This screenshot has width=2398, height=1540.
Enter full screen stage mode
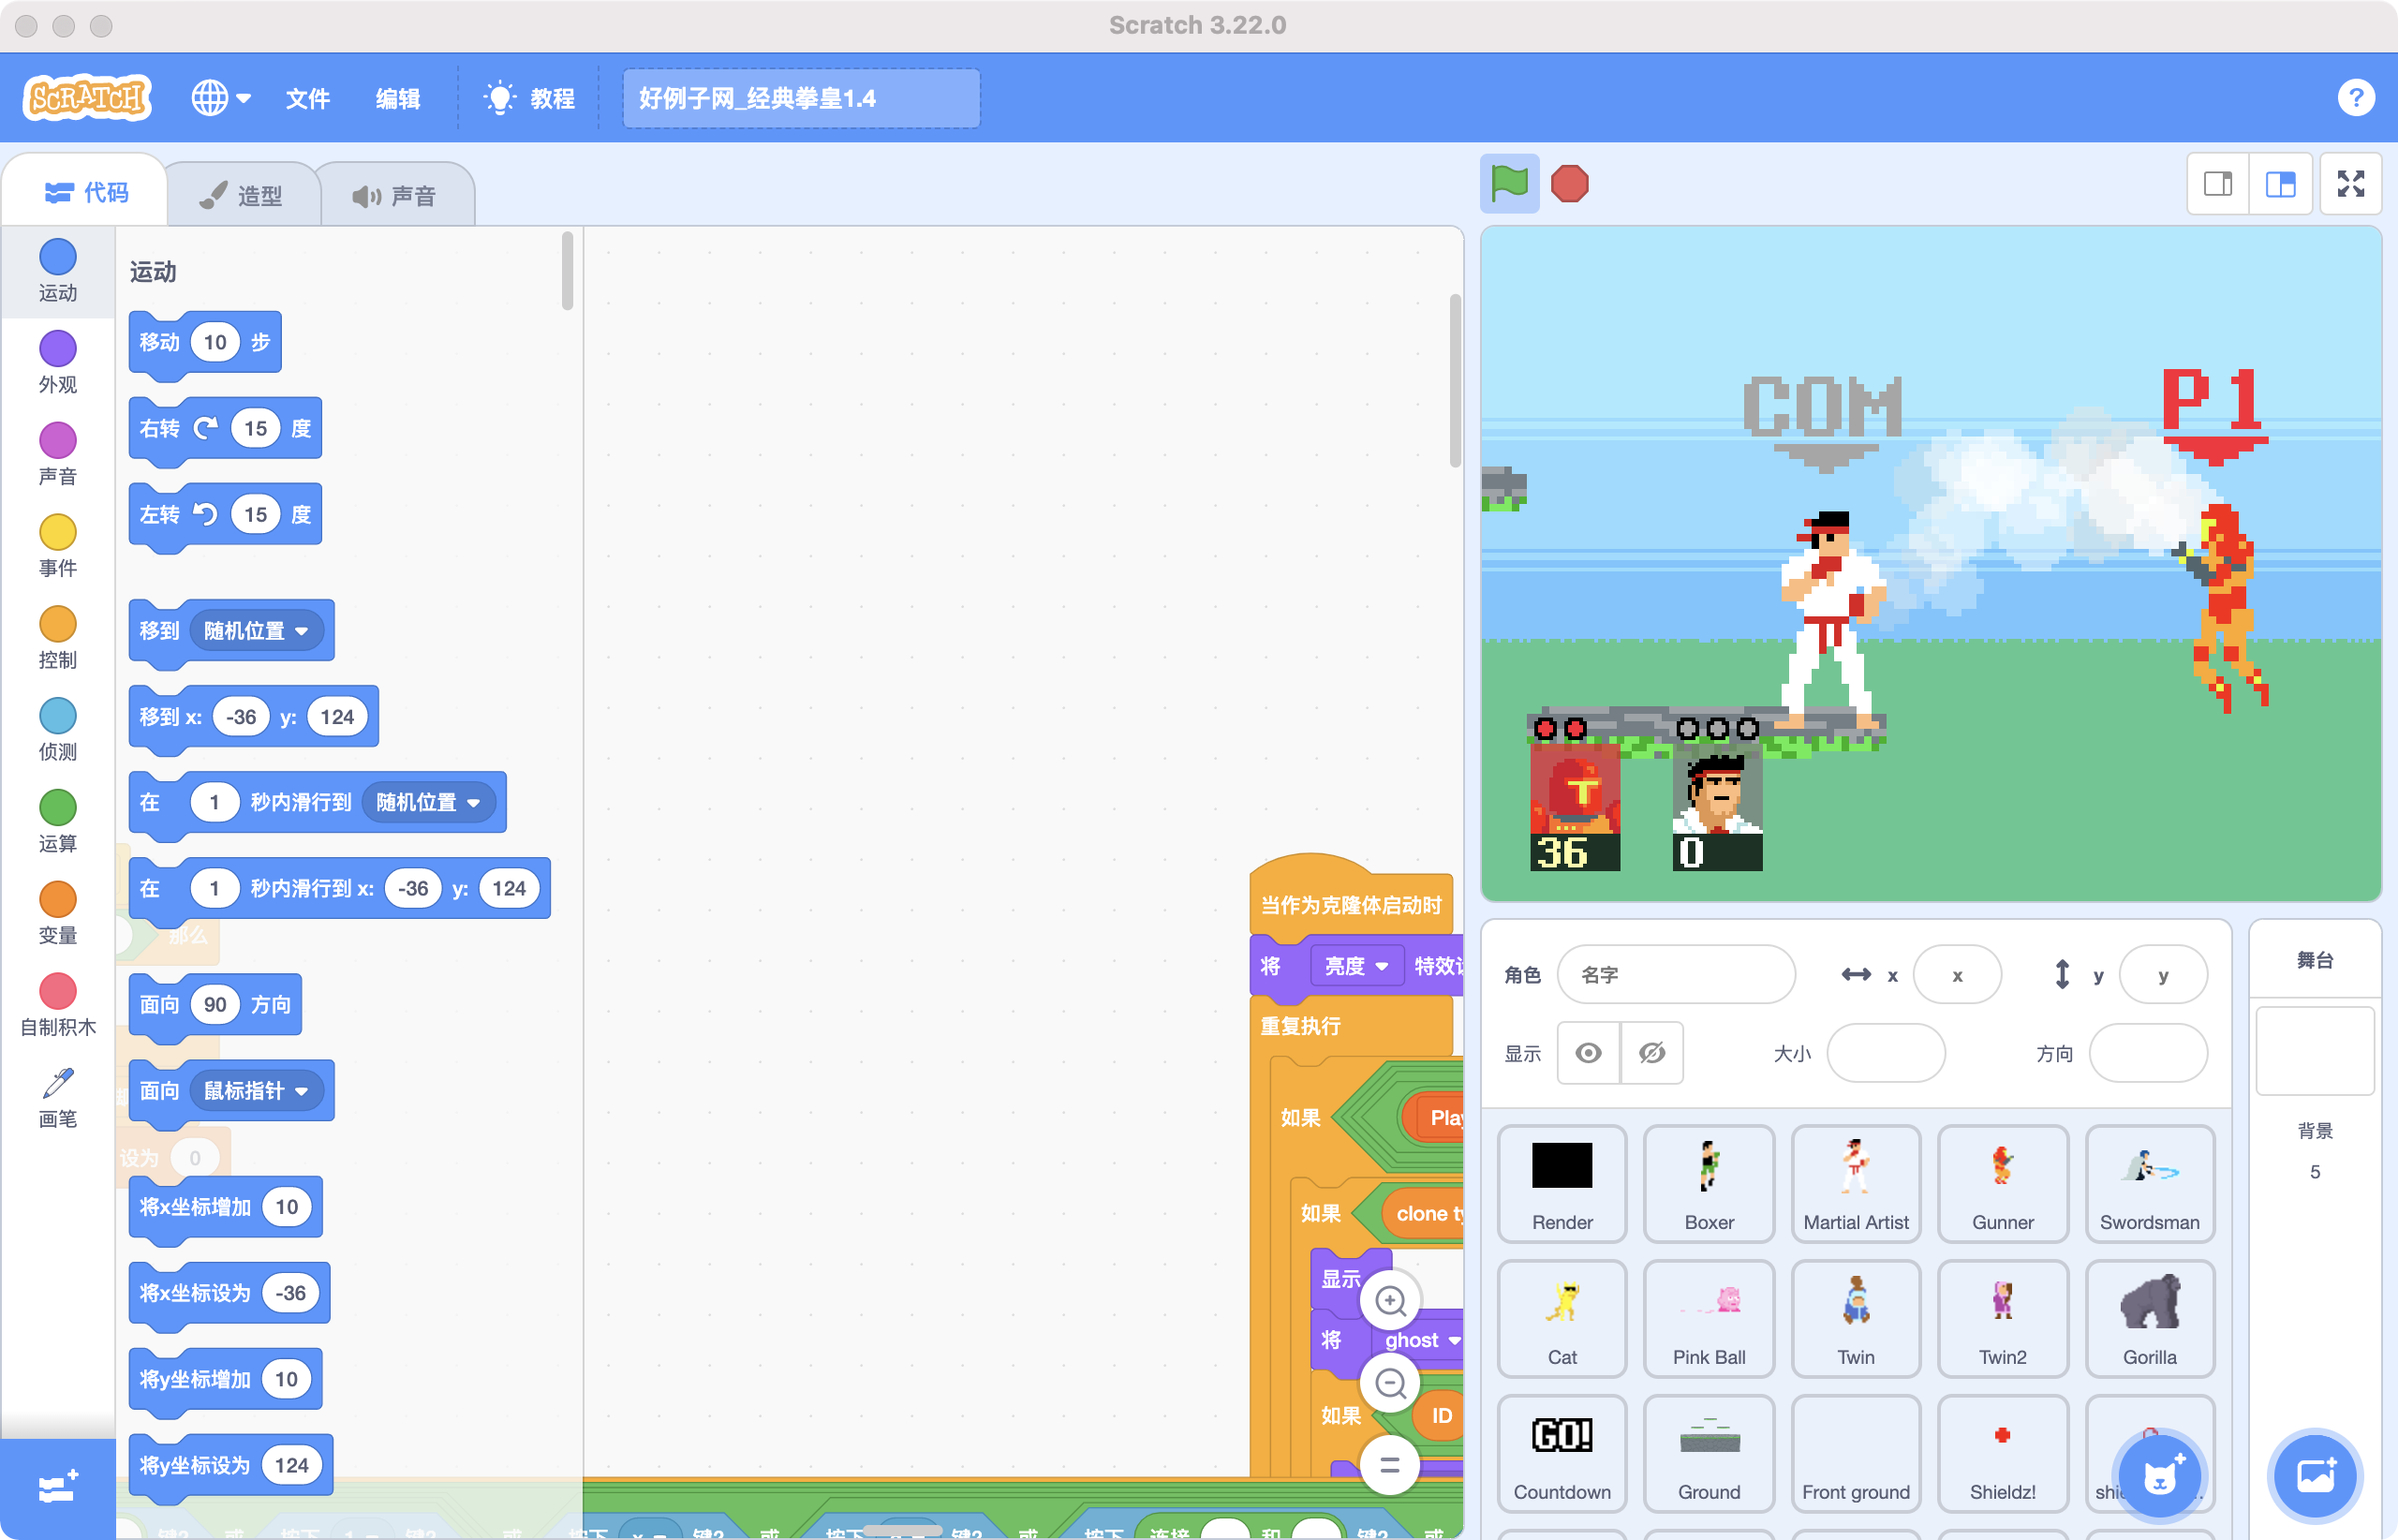point(2350,184)
